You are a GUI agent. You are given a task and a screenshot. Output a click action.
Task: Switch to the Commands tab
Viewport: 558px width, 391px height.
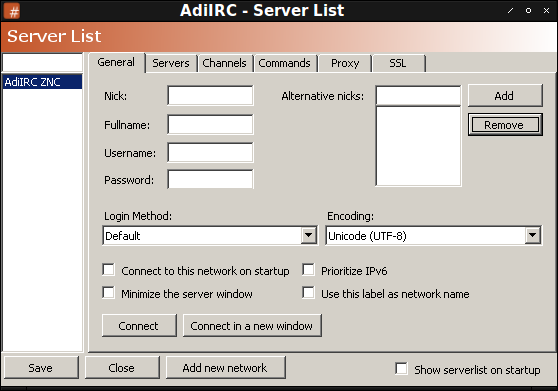(x=284, y=63)
